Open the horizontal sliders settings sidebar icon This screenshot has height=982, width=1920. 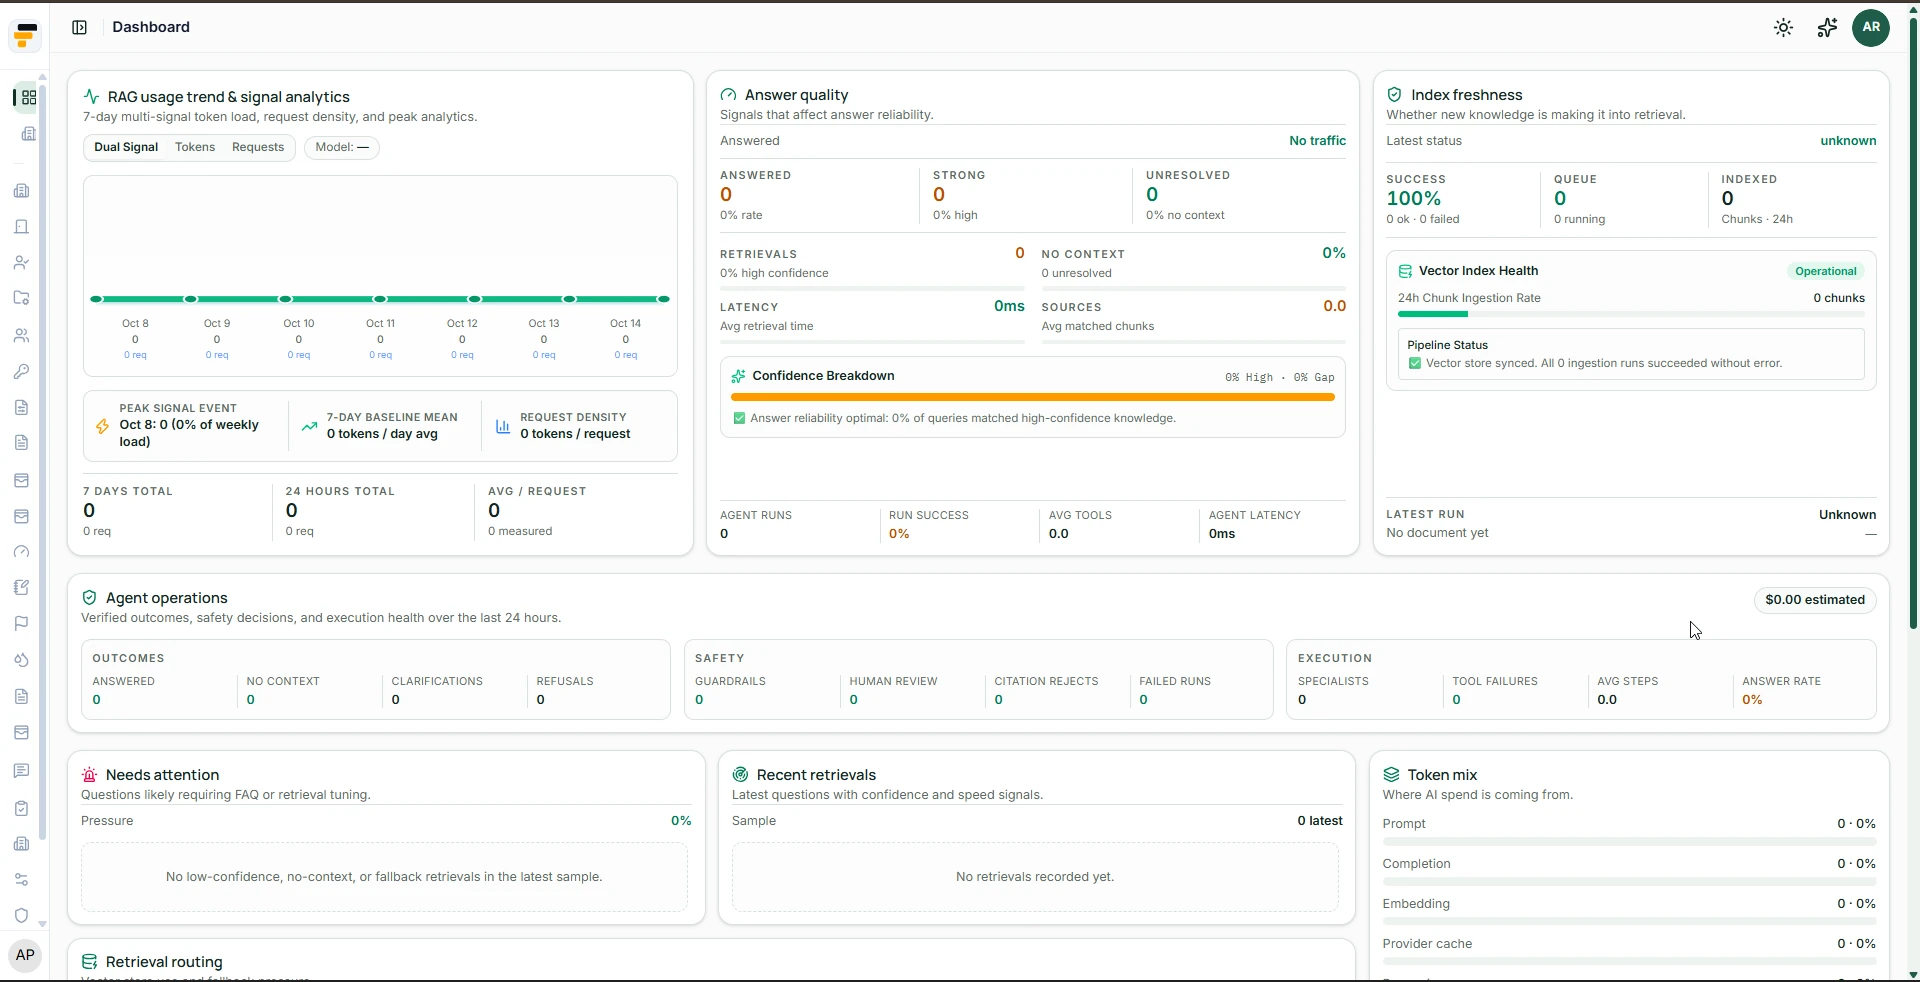21,880
